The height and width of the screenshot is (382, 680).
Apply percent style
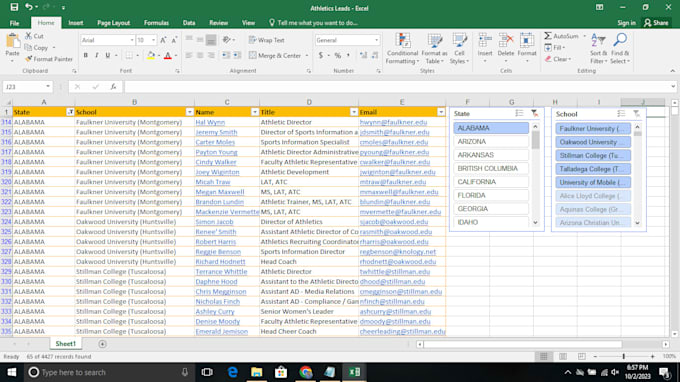(337, 56)
